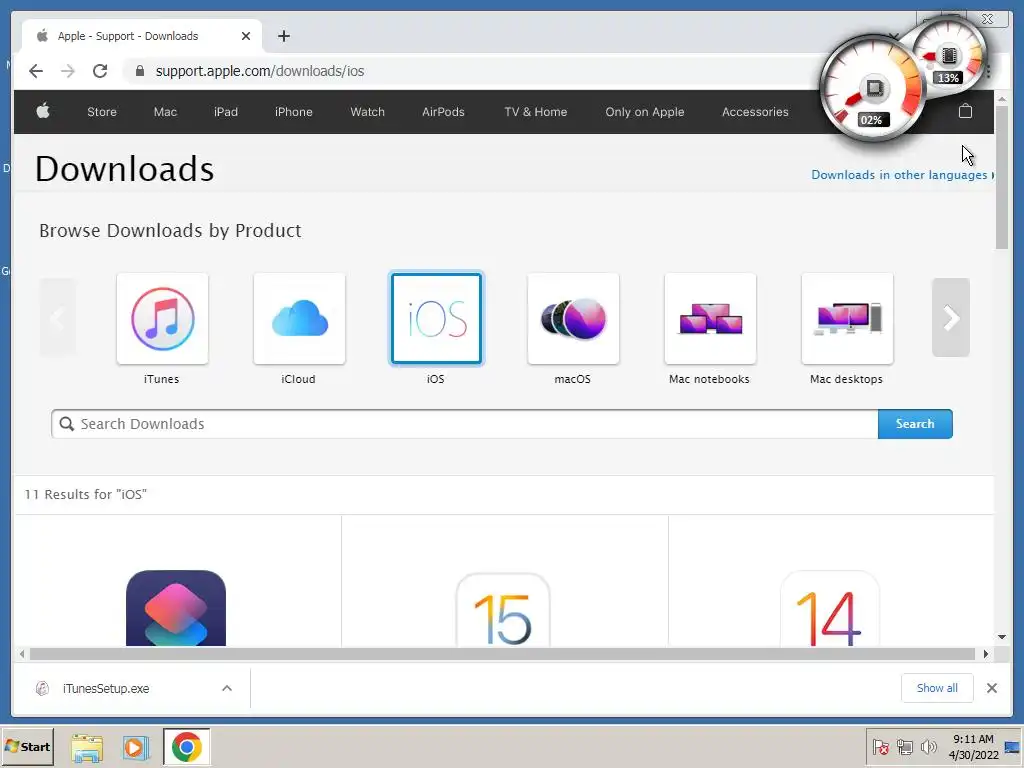Open media player from taskbar
Screen dimensions: 1024x768
coord(136,748)
